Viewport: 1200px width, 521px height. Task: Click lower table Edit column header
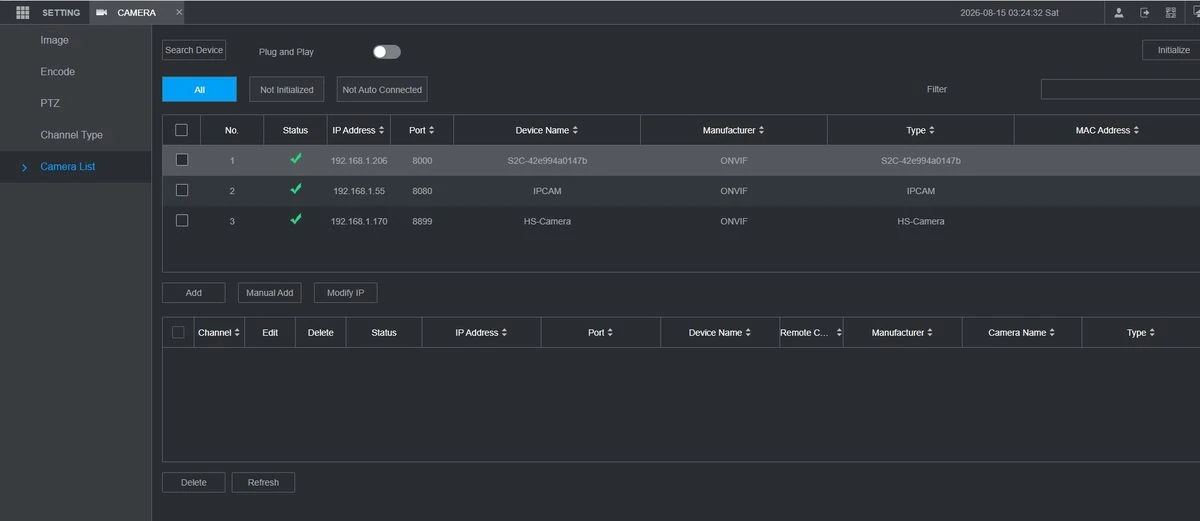tap(270, 332)
